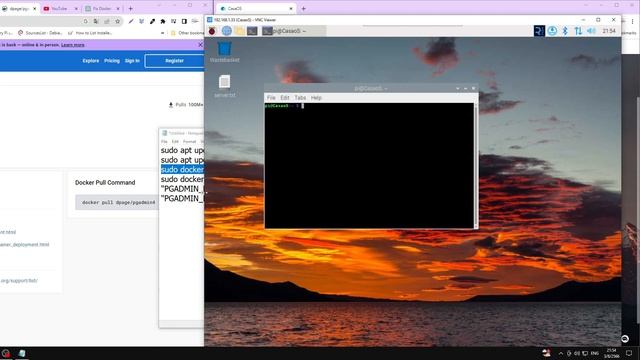The width and height of the screenshot is (640, 360).
Task: Open the Edit menu in the terminal window
Action: (284, 98)
